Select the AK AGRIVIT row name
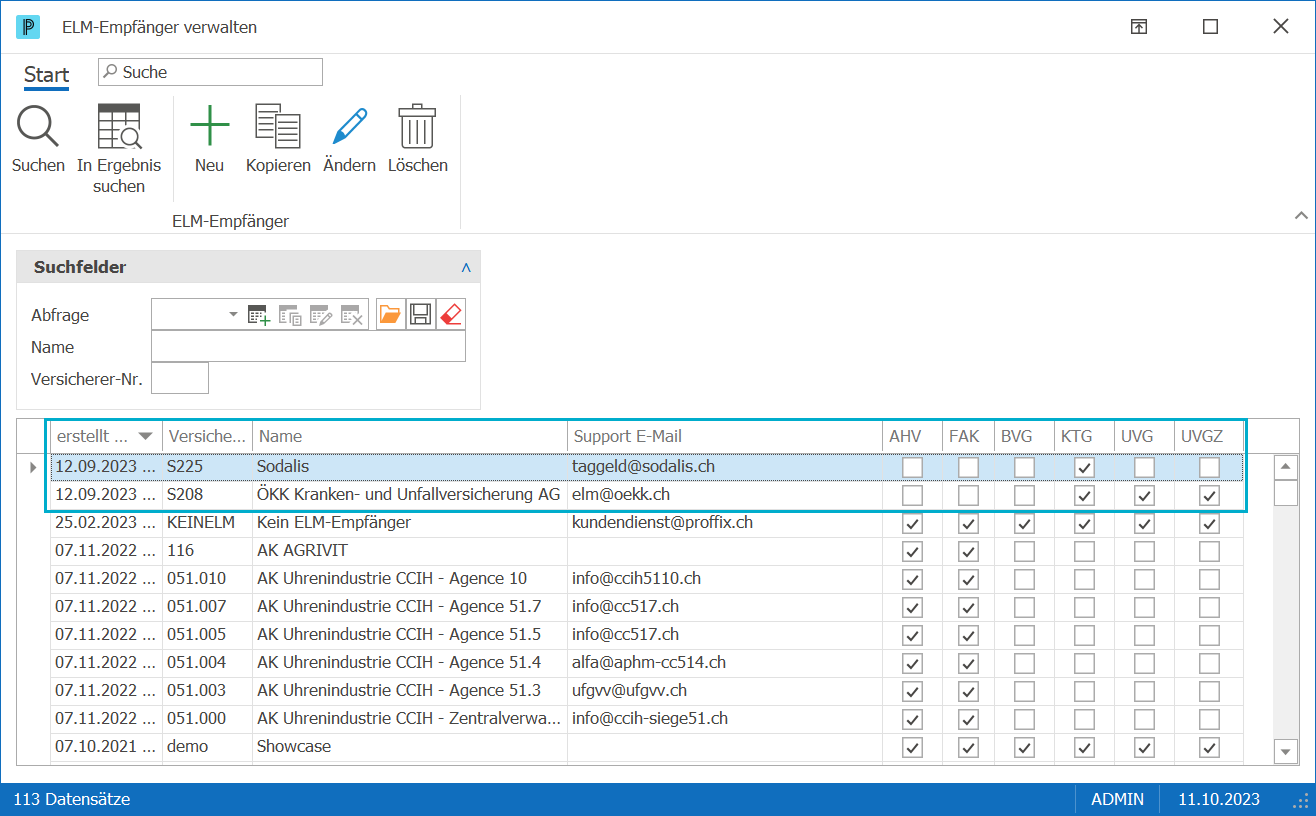This screenshot has width=1316, height=816. (302, 551)
